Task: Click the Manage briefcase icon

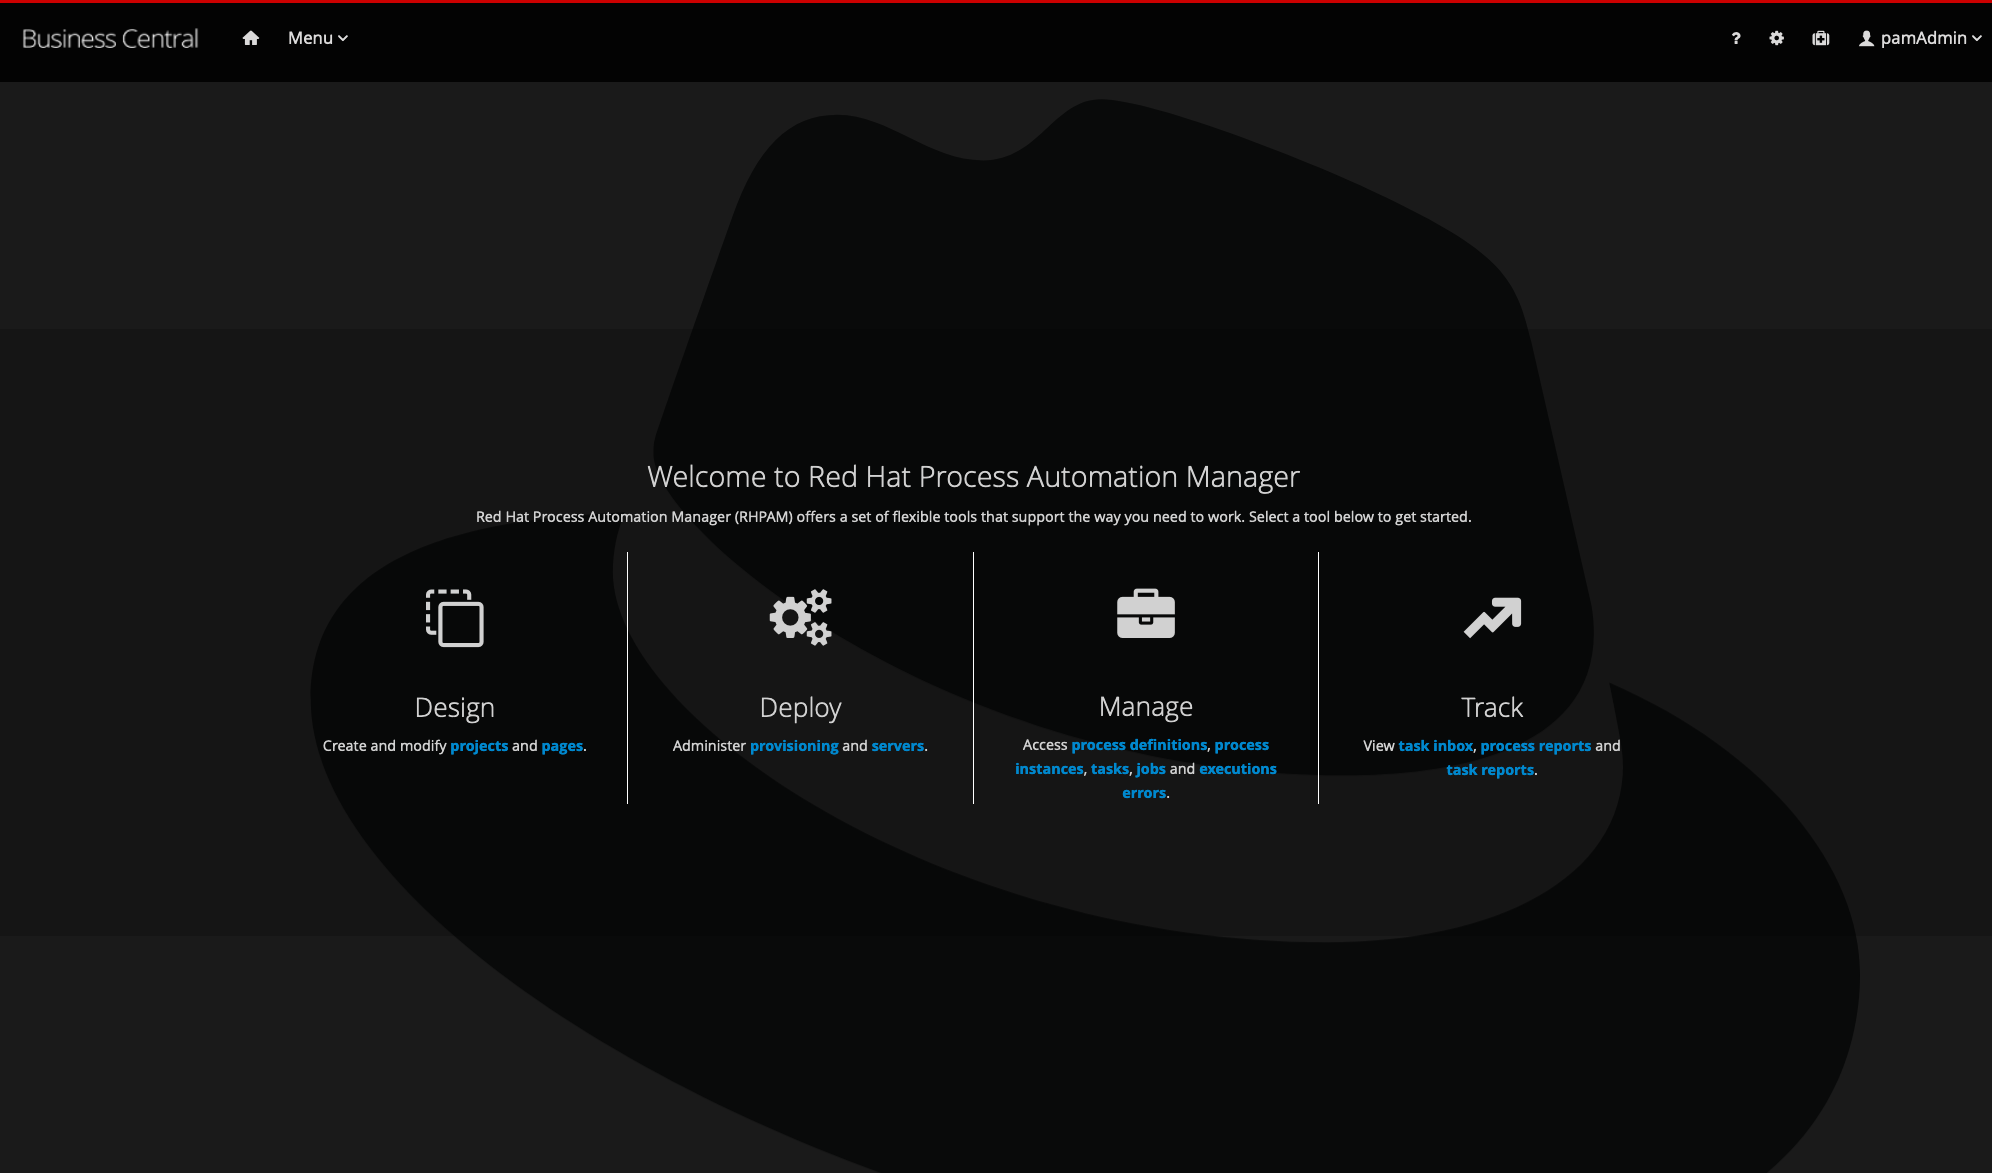Action: coord(1146,614)
